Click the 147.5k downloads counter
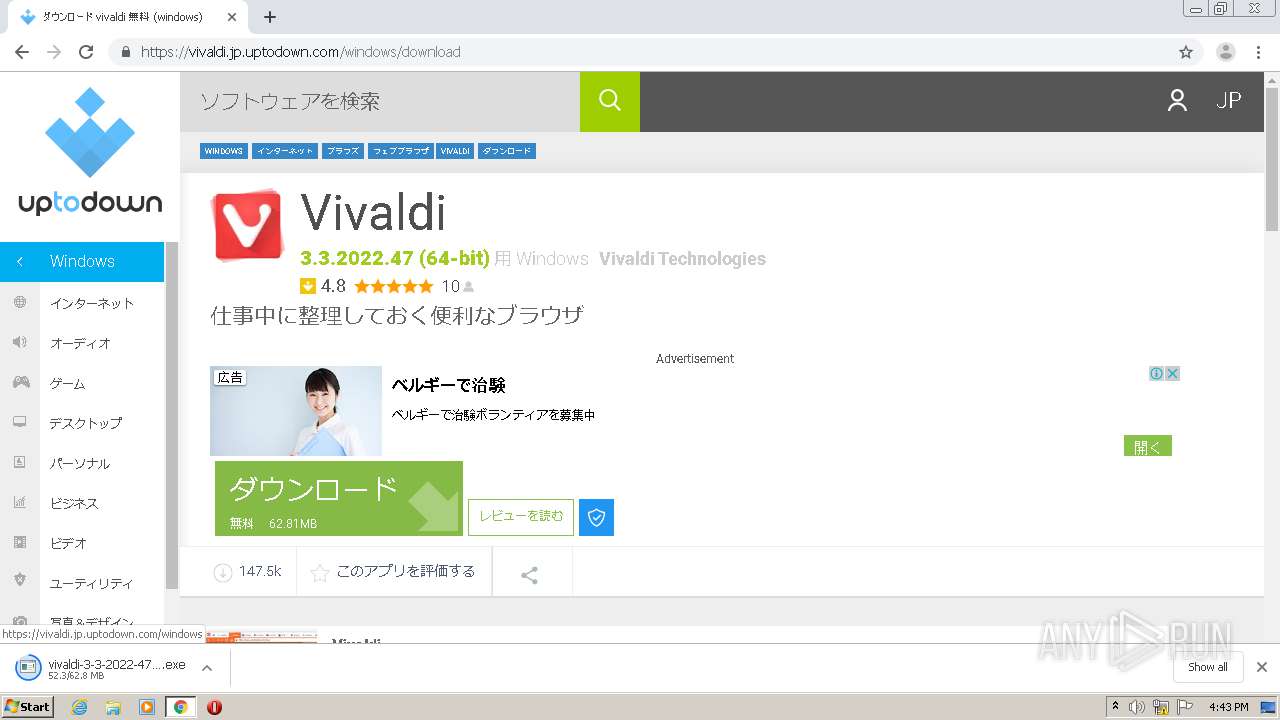Viewport: 1280px width, 720px height. (248, 572)
